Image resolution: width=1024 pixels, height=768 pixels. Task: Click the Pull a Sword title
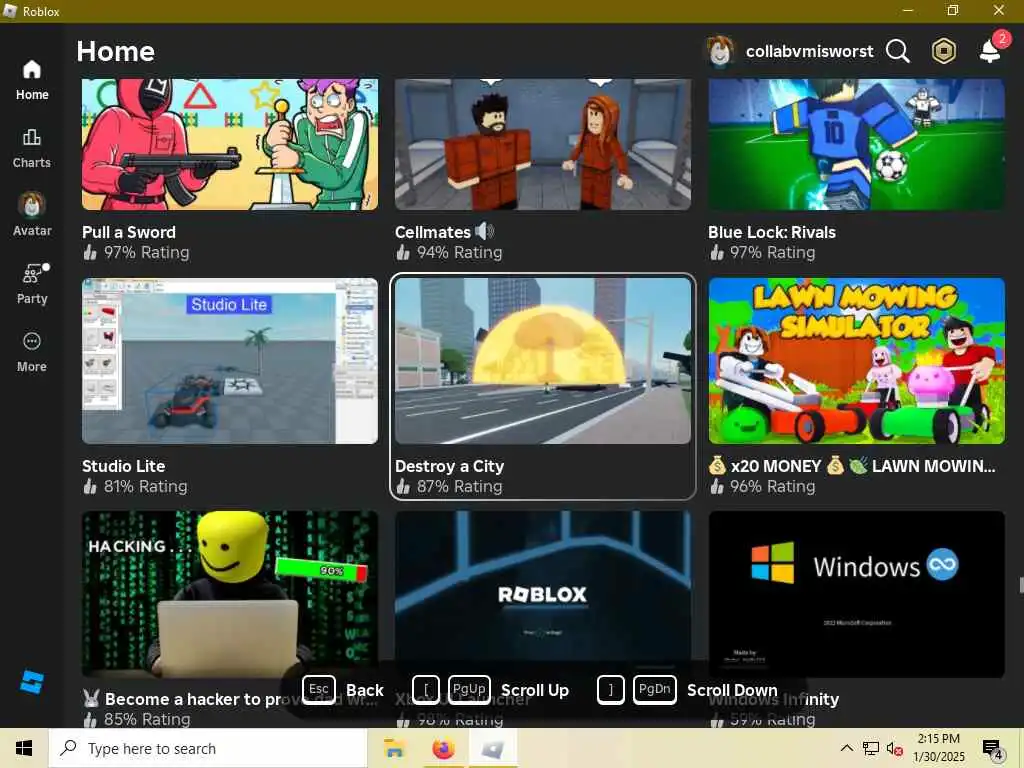coord(129,232)
